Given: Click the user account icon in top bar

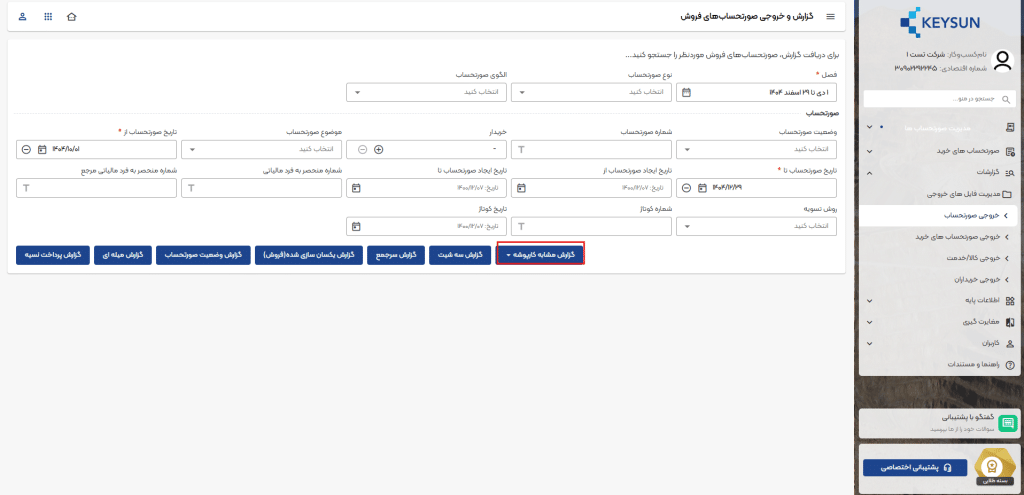Looking at the screenshot, I should coord(23,17).
